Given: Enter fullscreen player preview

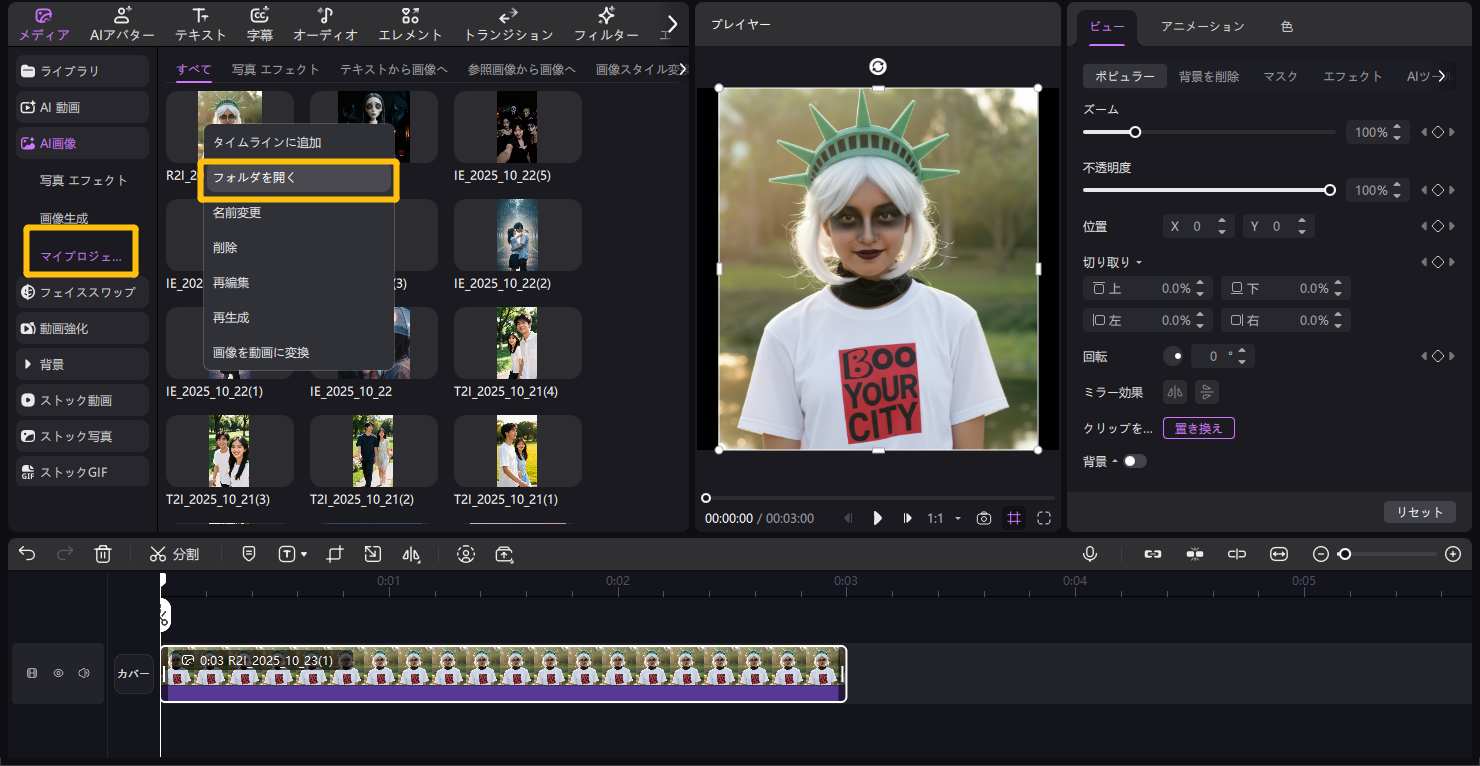Looking at the screenshot, I should click(x=1044, y=518).
